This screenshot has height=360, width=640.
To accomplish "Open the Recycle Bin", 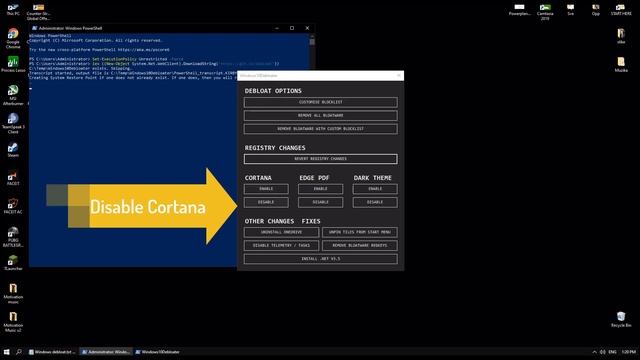I will click(621, 319).
